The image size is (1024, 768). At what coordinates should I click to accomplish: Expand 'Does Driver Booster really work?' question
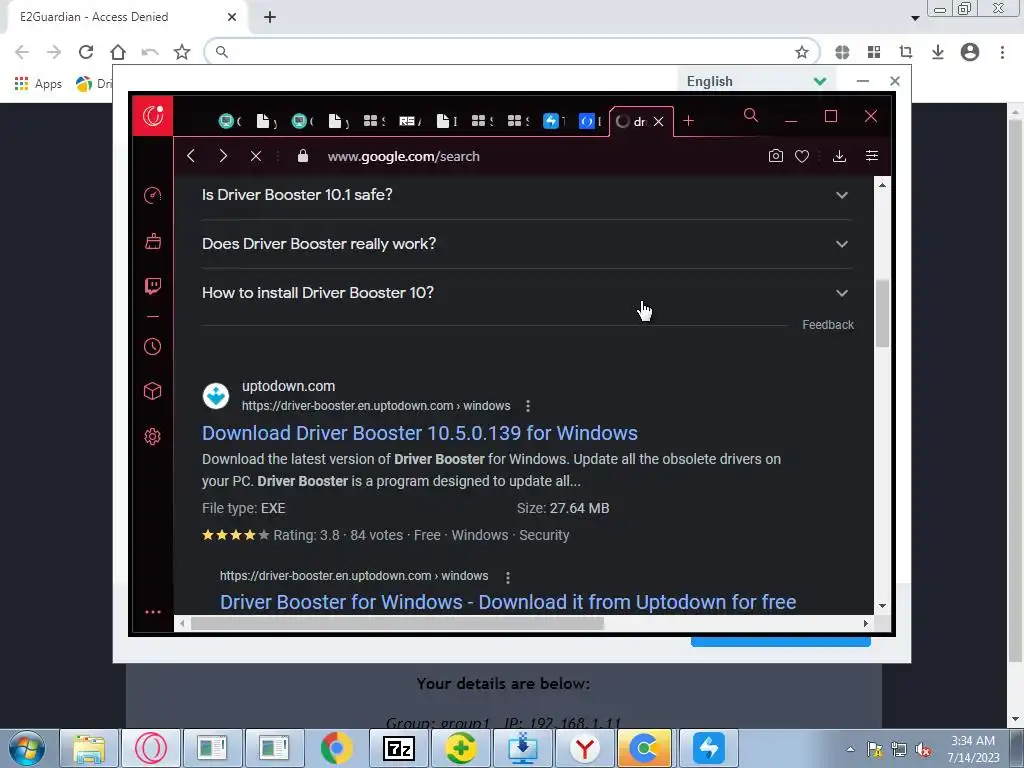pos(528,244)
